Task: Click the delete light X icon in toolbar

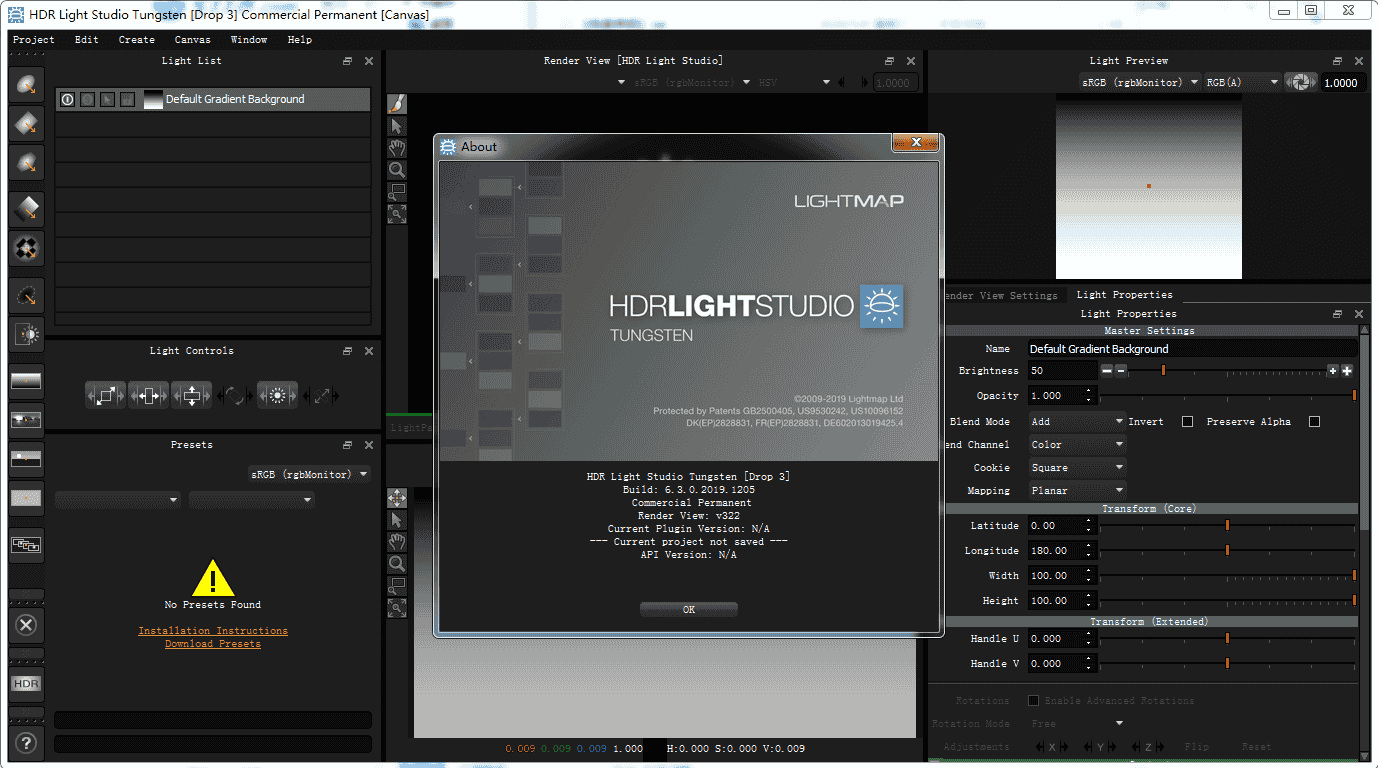Action: [25, 625]
